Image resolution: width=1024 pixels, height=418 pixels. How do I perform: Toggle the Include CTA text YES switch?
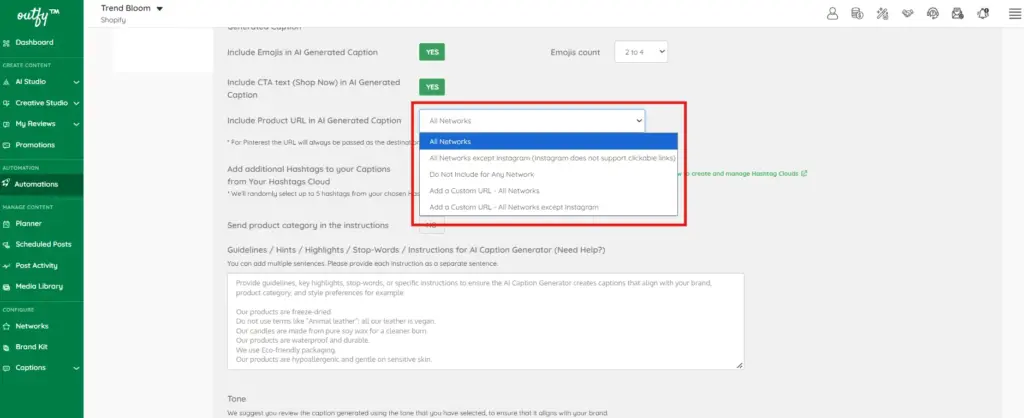432,87
